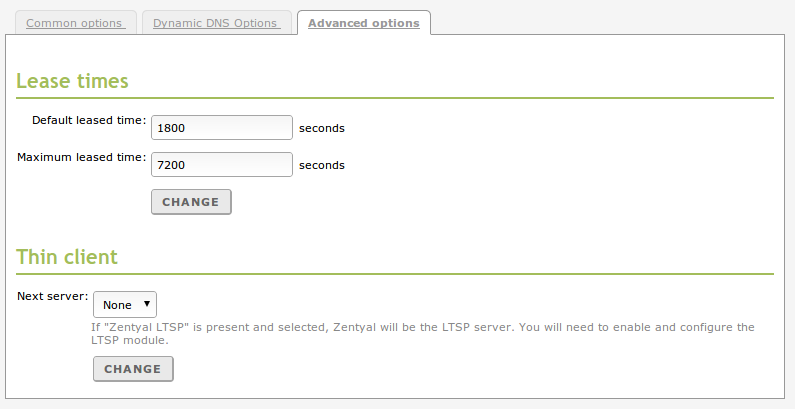Screen dimensions: 795x409
Task: Click the Maximum leased time label
Action: [x=82, y=157]
